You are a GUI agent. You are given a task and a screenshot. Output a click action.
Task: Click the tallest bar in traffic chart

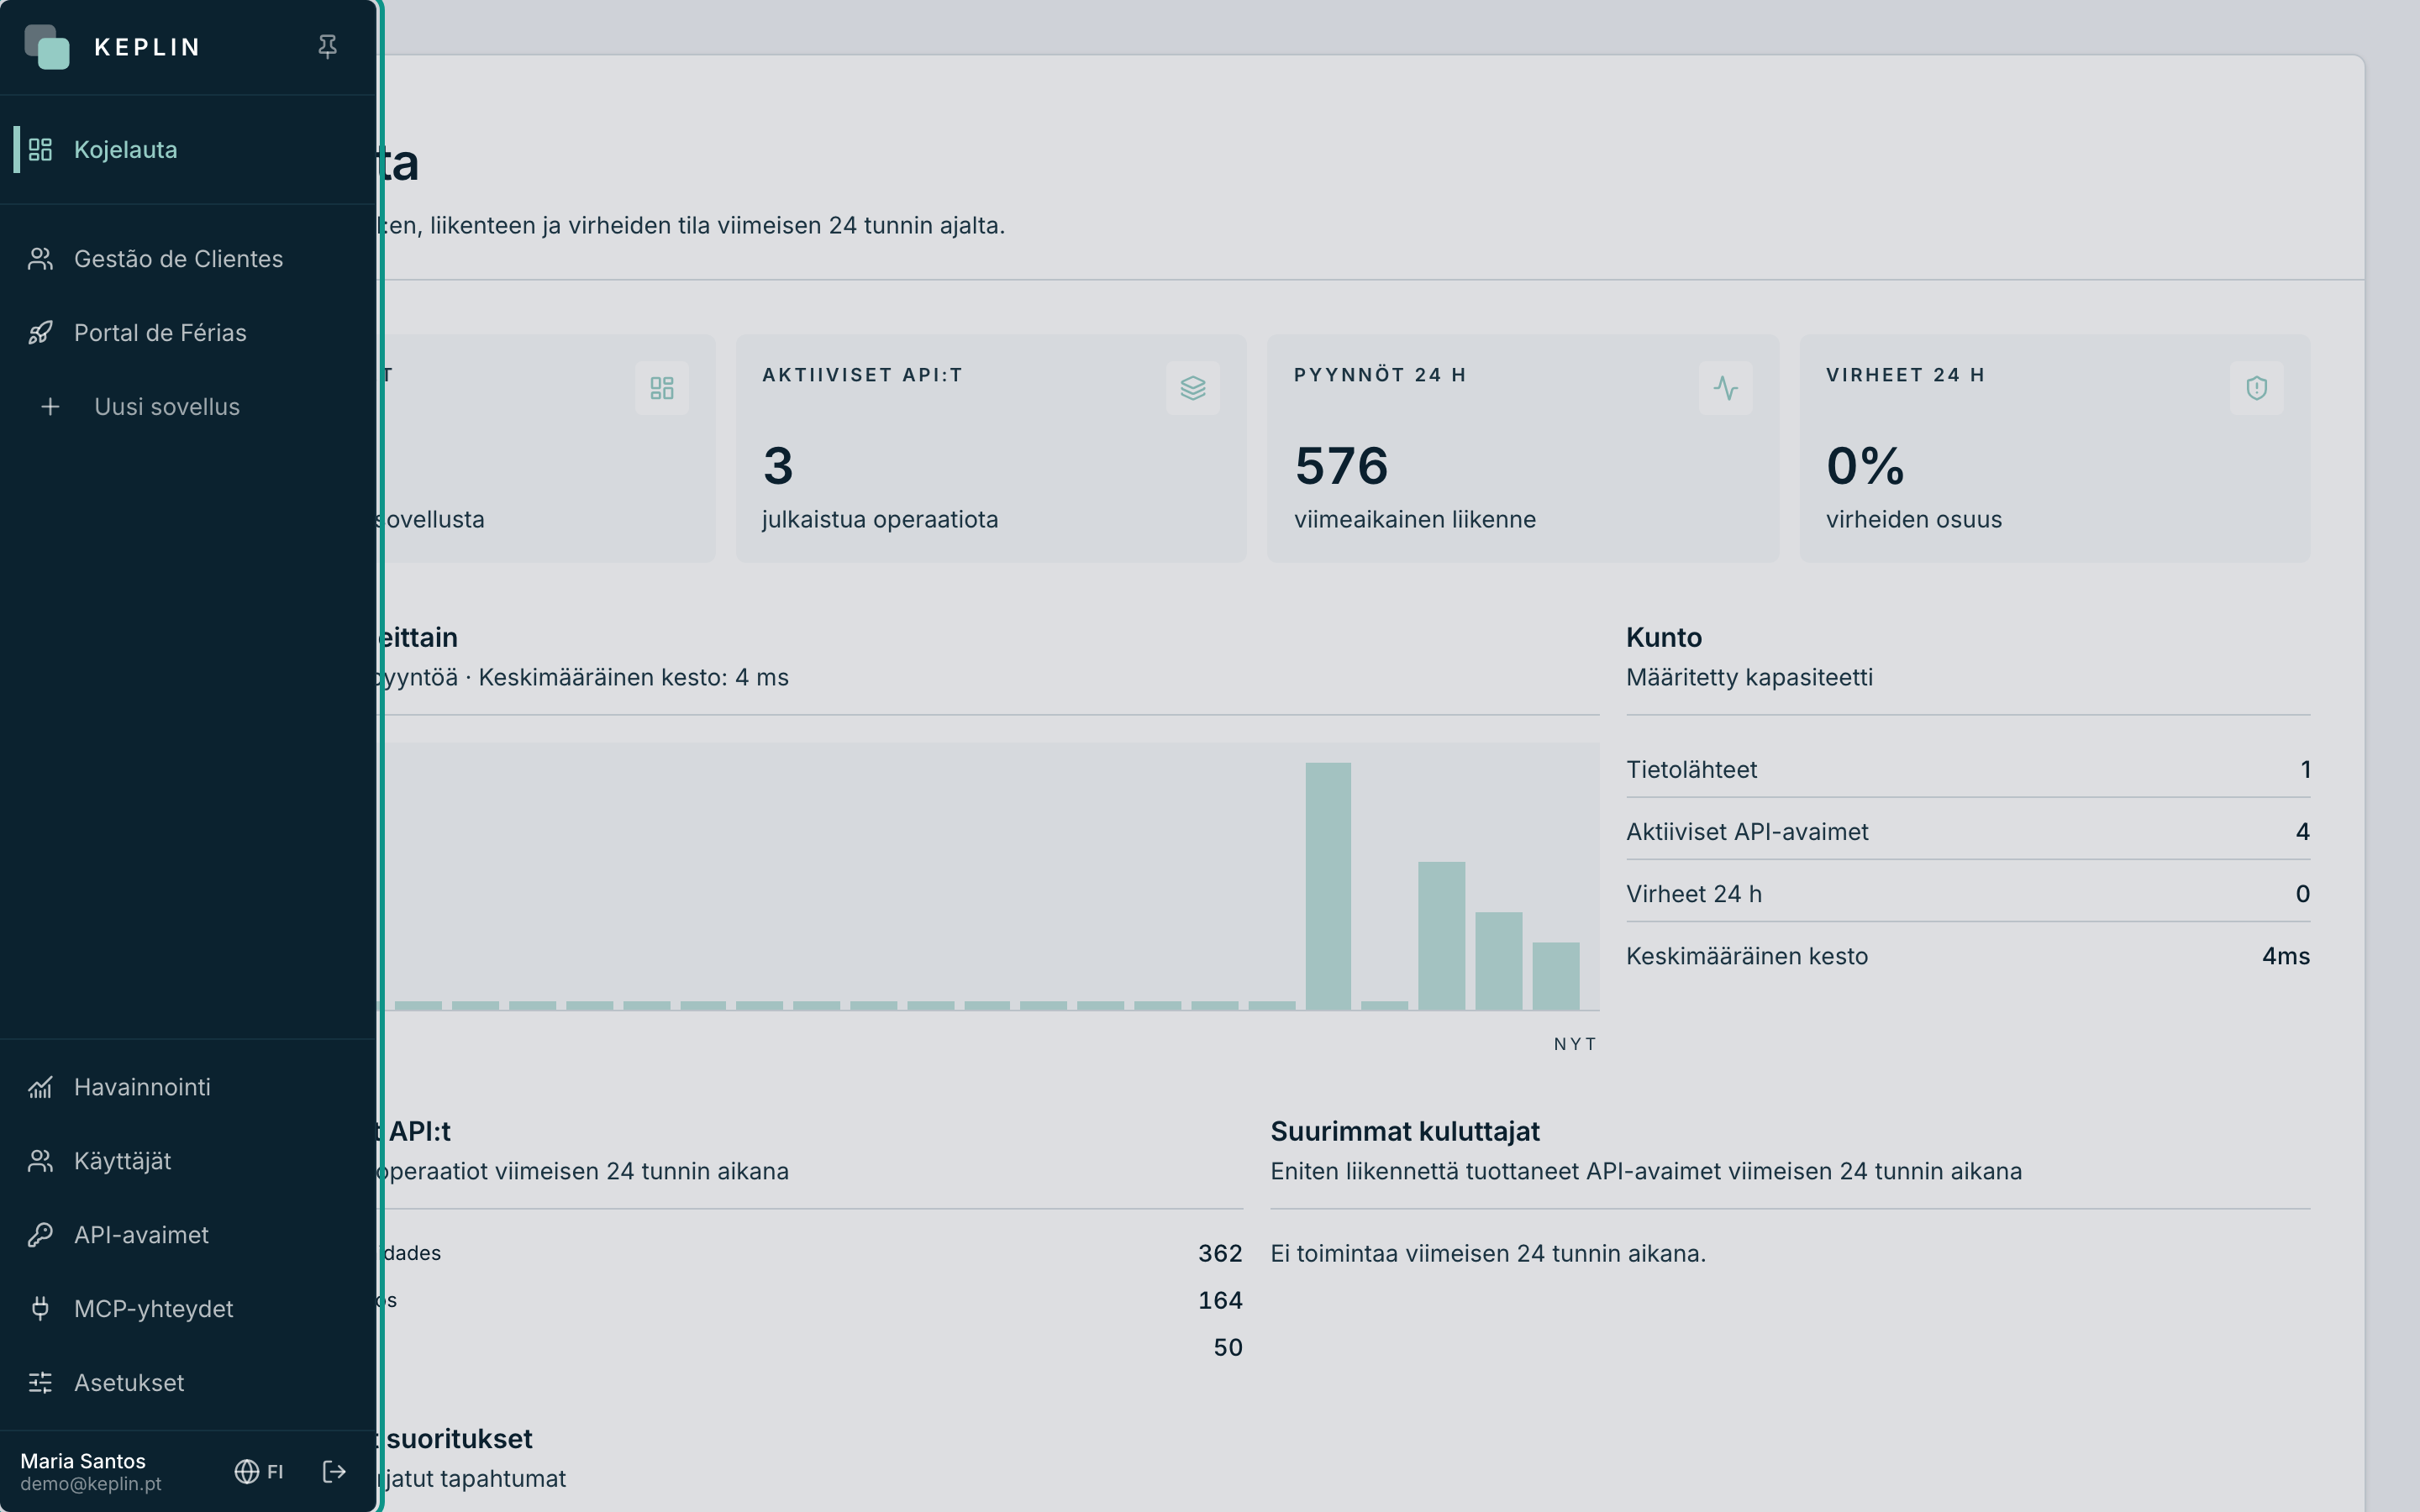(x=1328, y=886)
